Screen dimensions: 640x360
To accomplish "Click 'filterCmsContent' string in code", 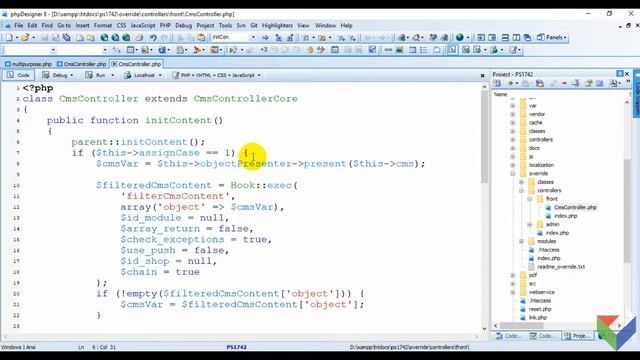I will point(175,196).
